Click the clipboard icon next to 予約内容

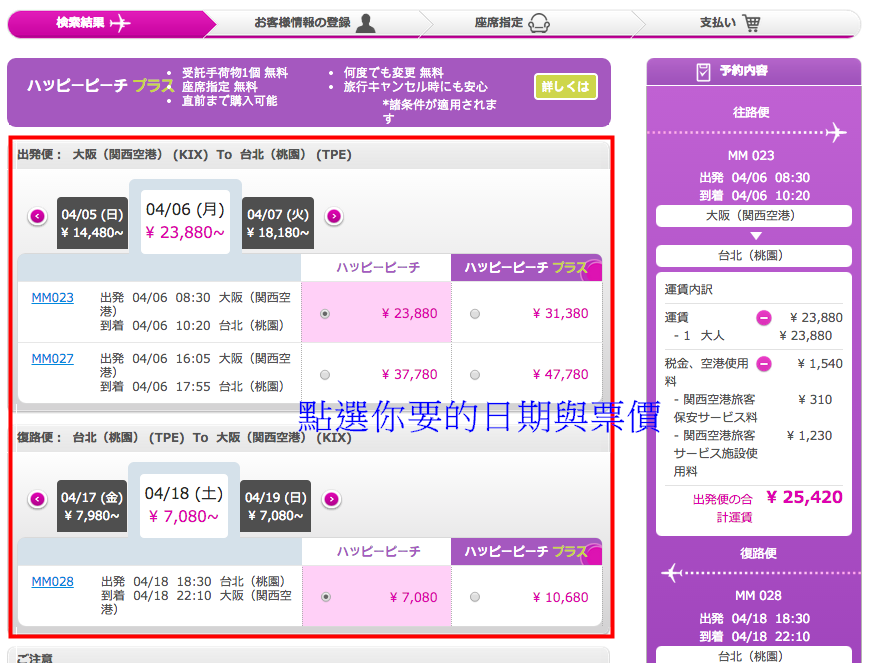[x=703, y=72]
